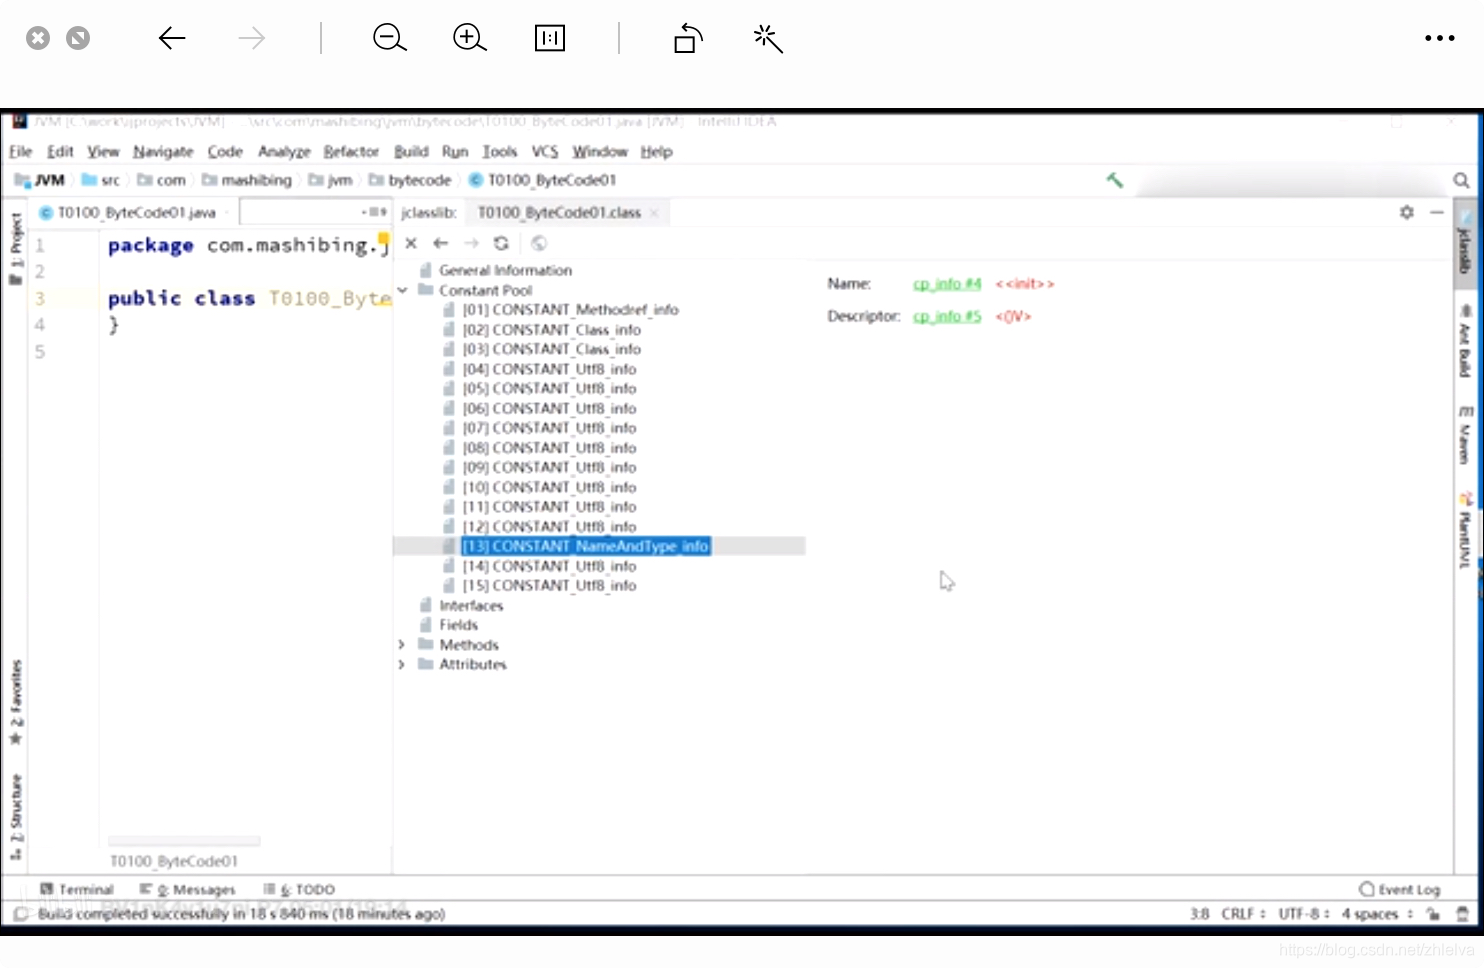
Task: Select [01] CONSTANT_Methodref_info entry
Action: coord(570,310)
